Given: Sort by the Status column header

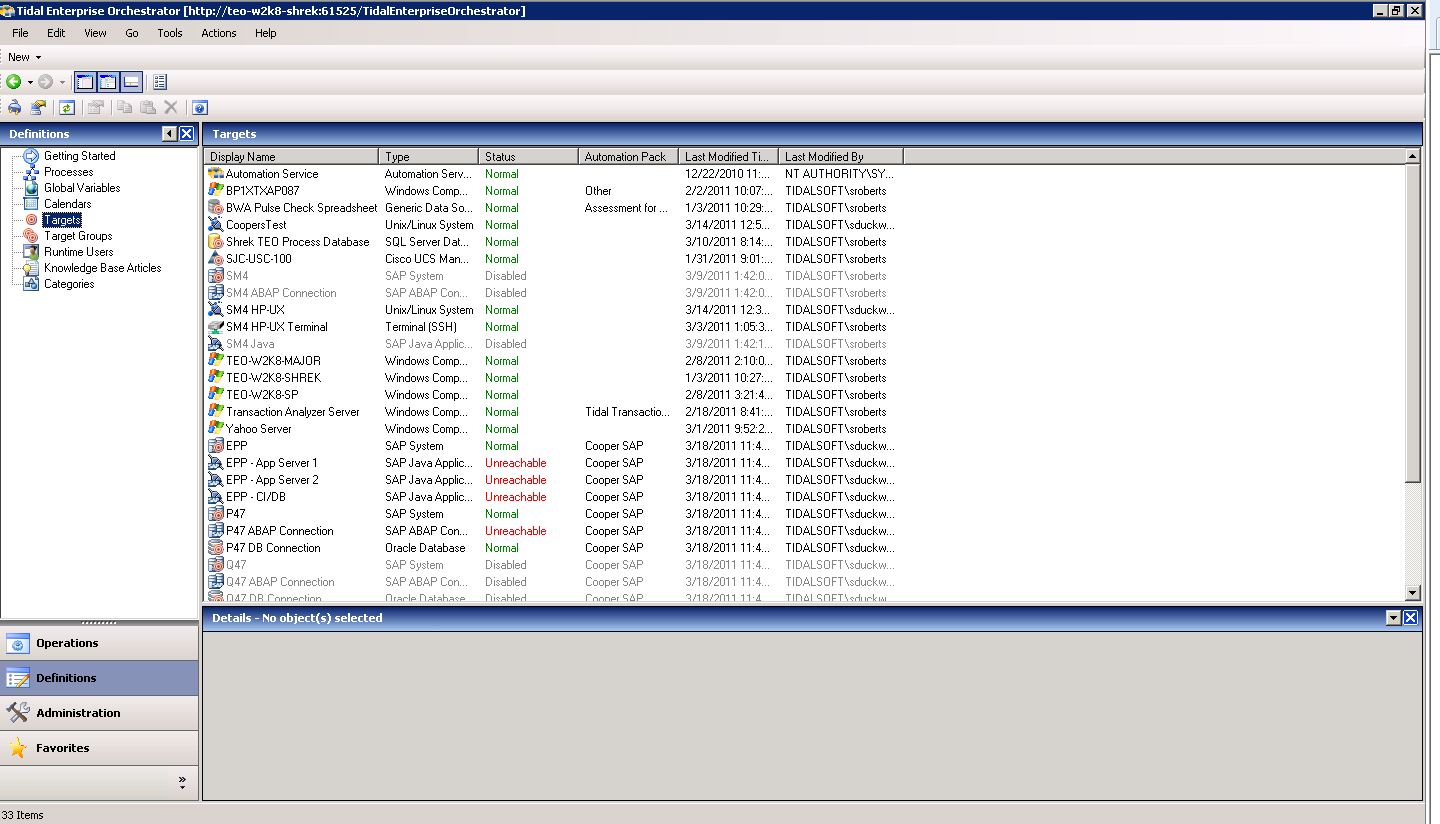Looking at the screenshot, I should (528, 157).
